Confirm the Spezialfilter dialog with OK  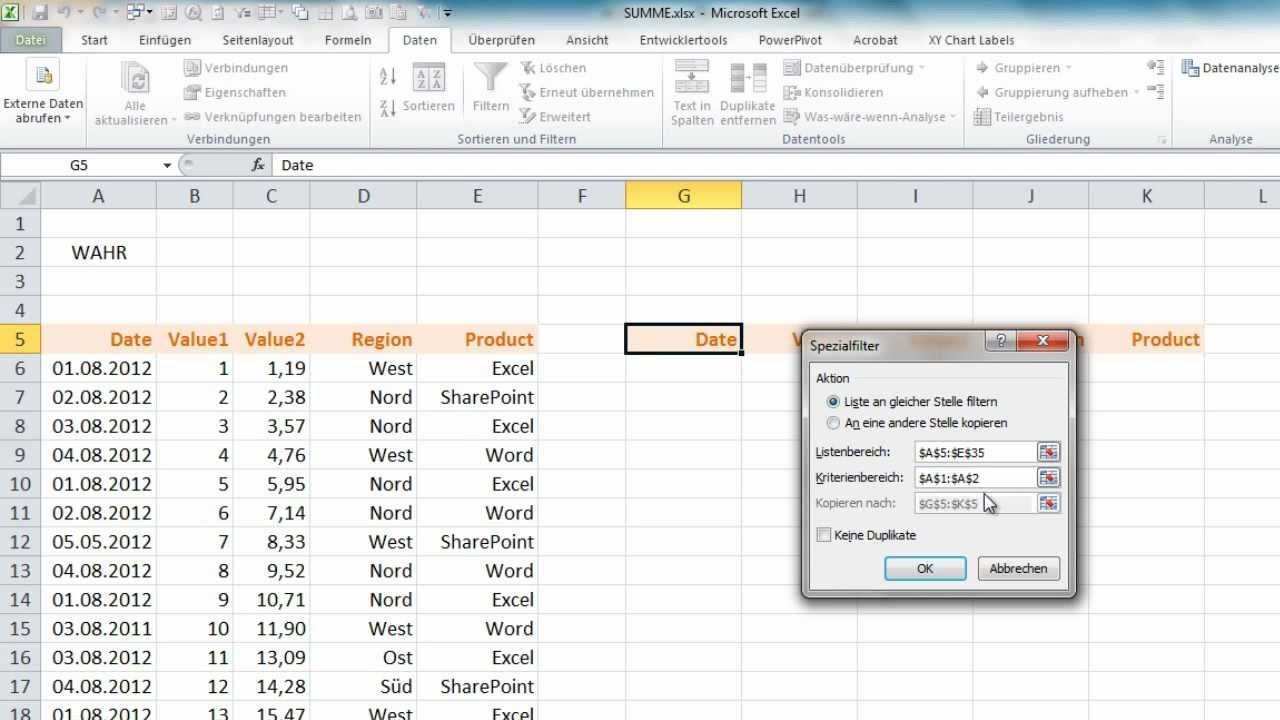coord(925,568)
